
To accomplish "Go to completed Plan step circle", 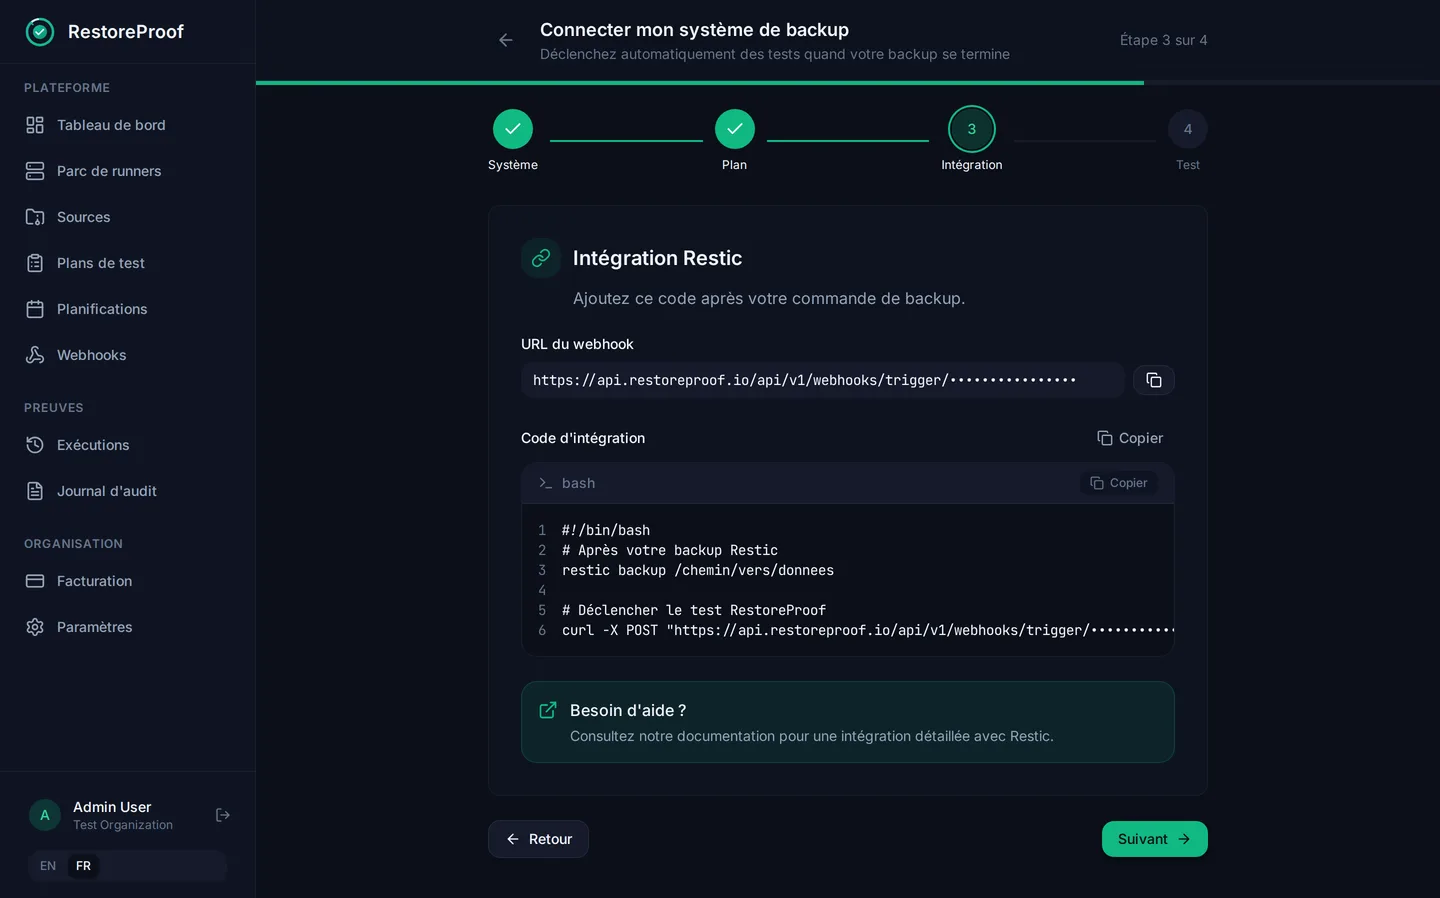I will click(735, 129).
